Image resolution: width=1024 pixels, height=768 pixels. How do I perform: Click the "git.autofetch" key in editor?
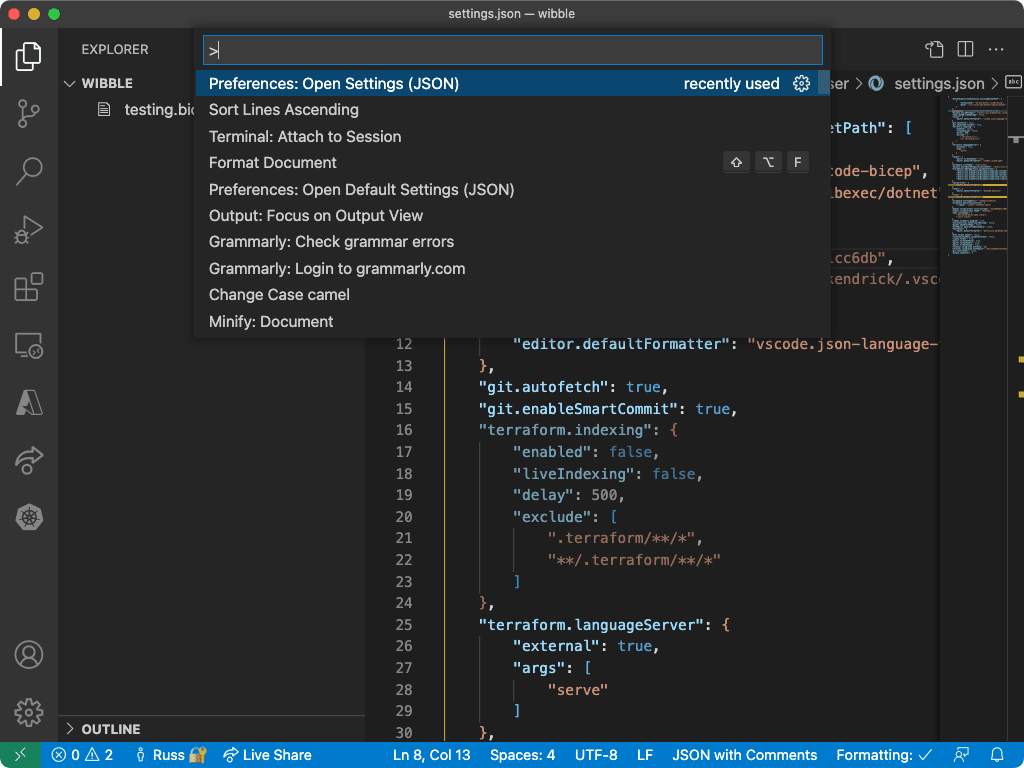(x=543, y=387)
